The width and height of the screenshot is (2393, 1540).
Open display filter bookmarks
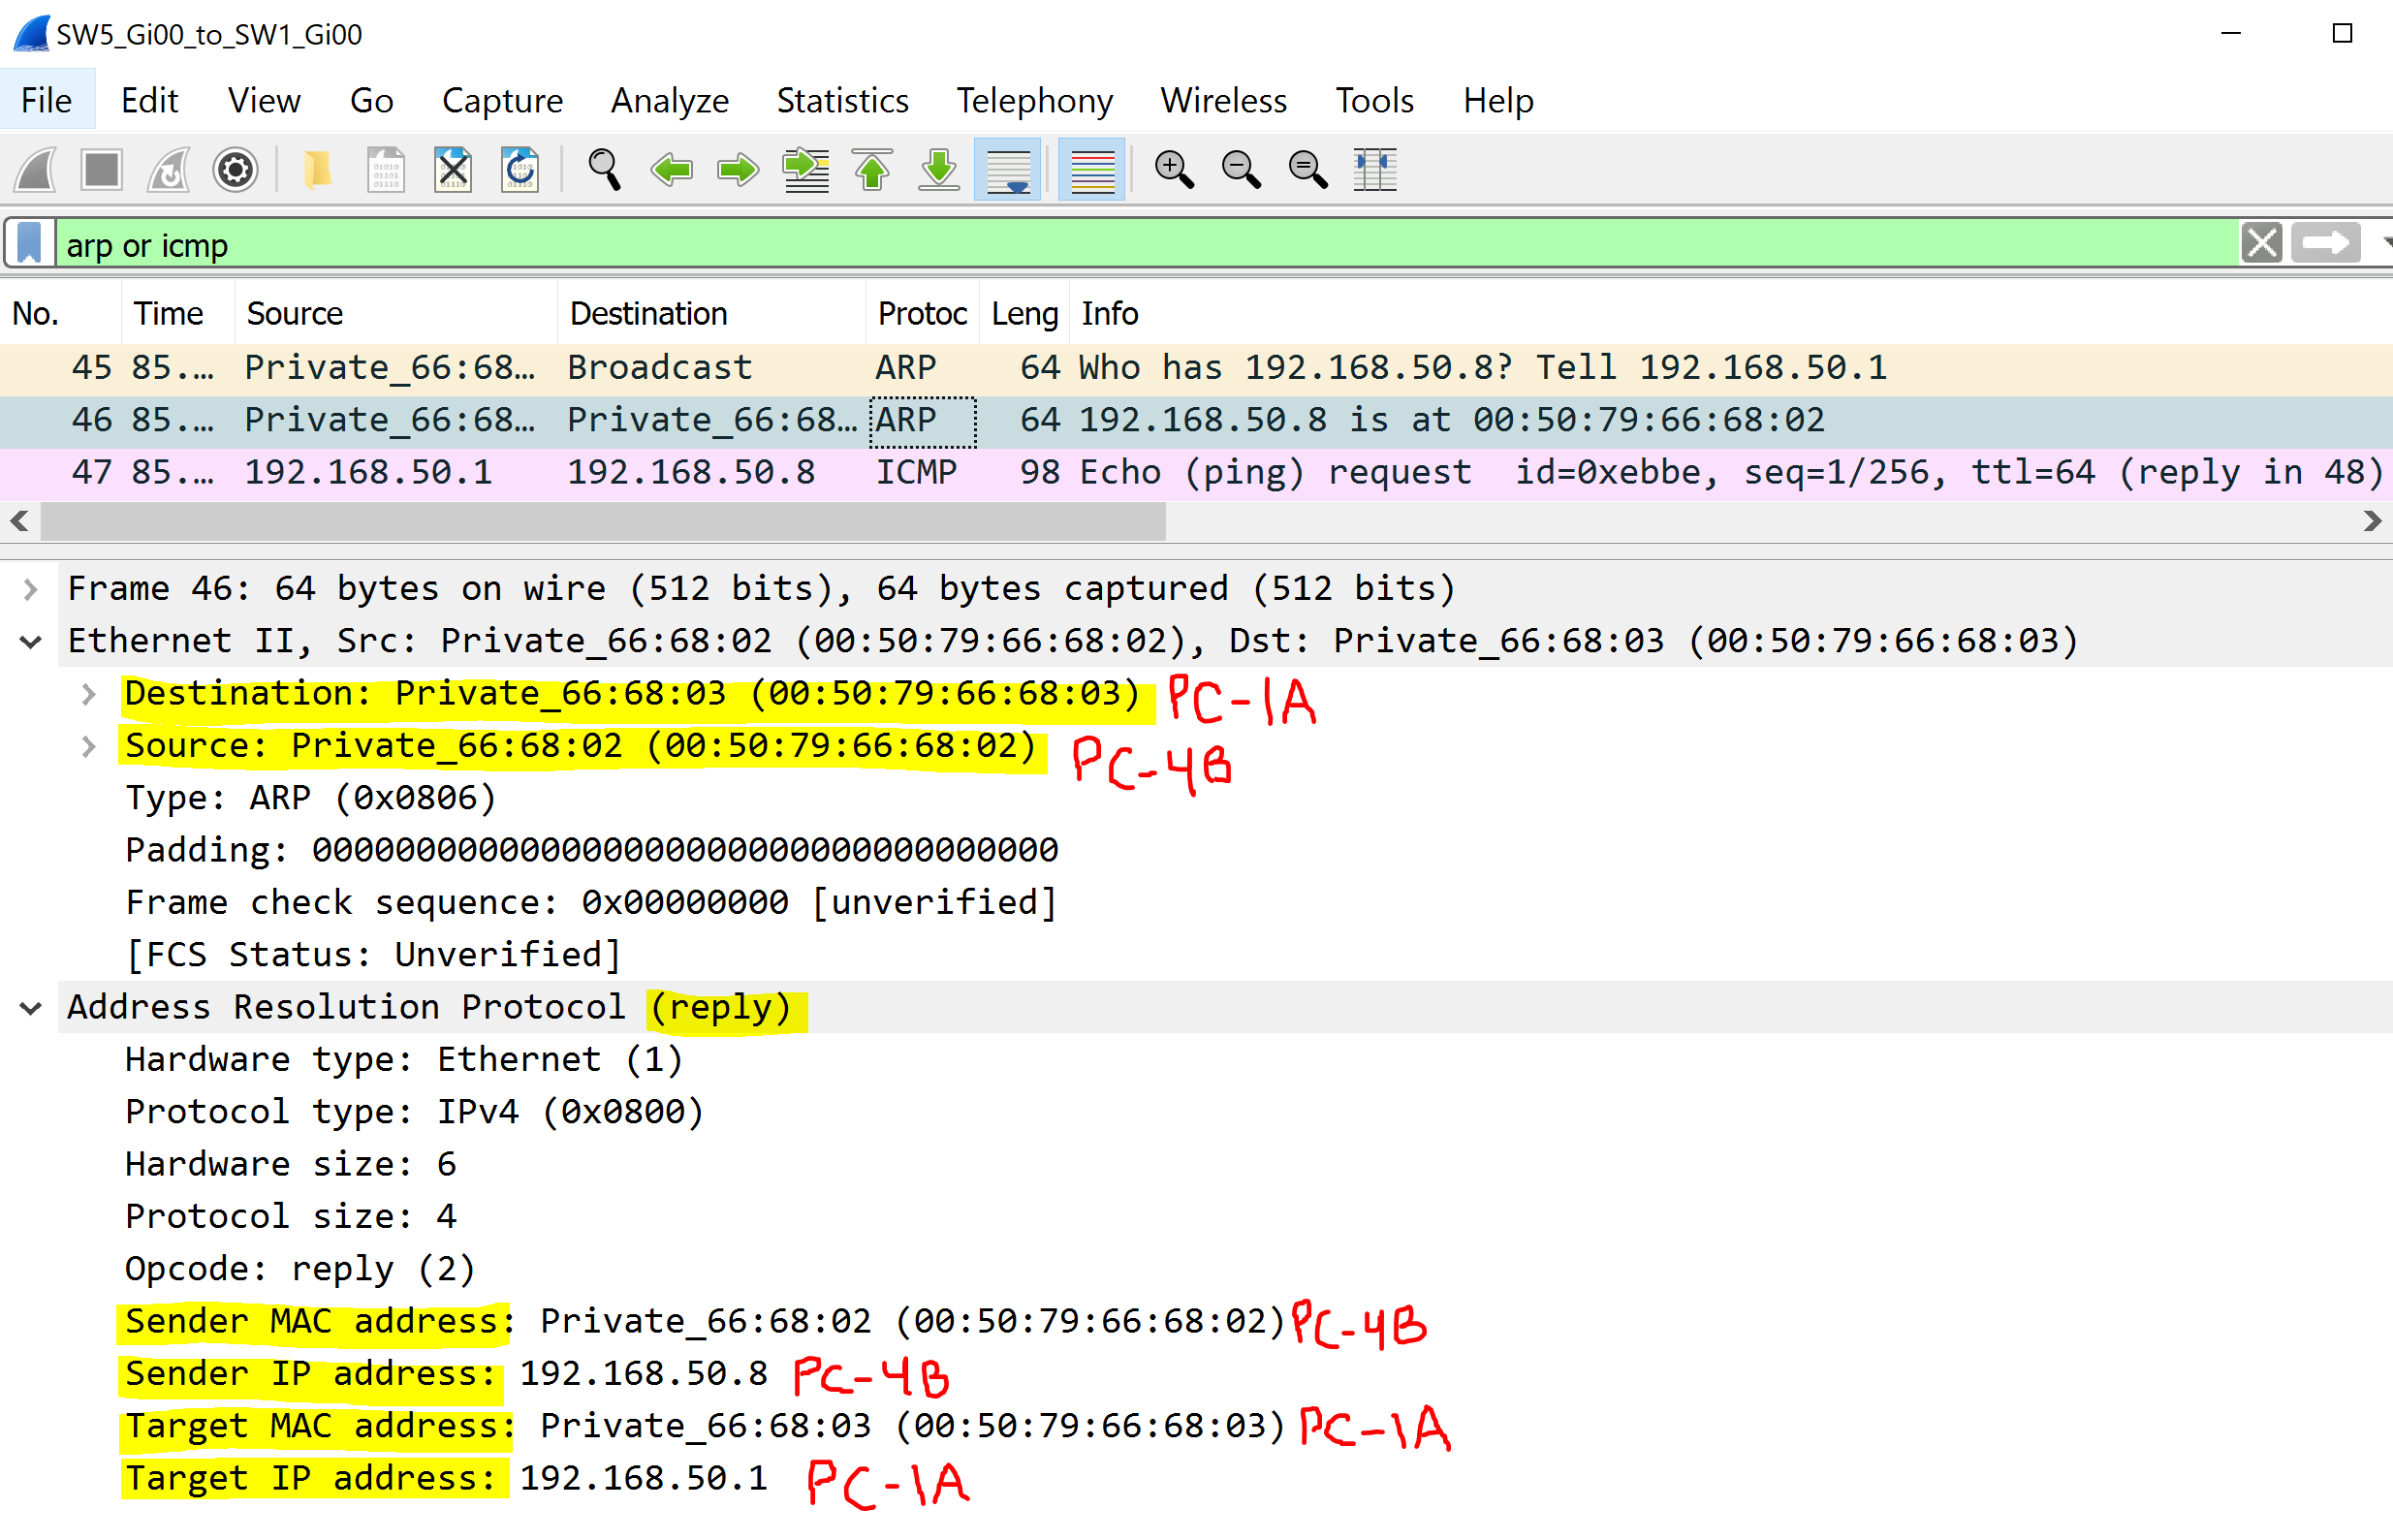[x=30, y=243]
